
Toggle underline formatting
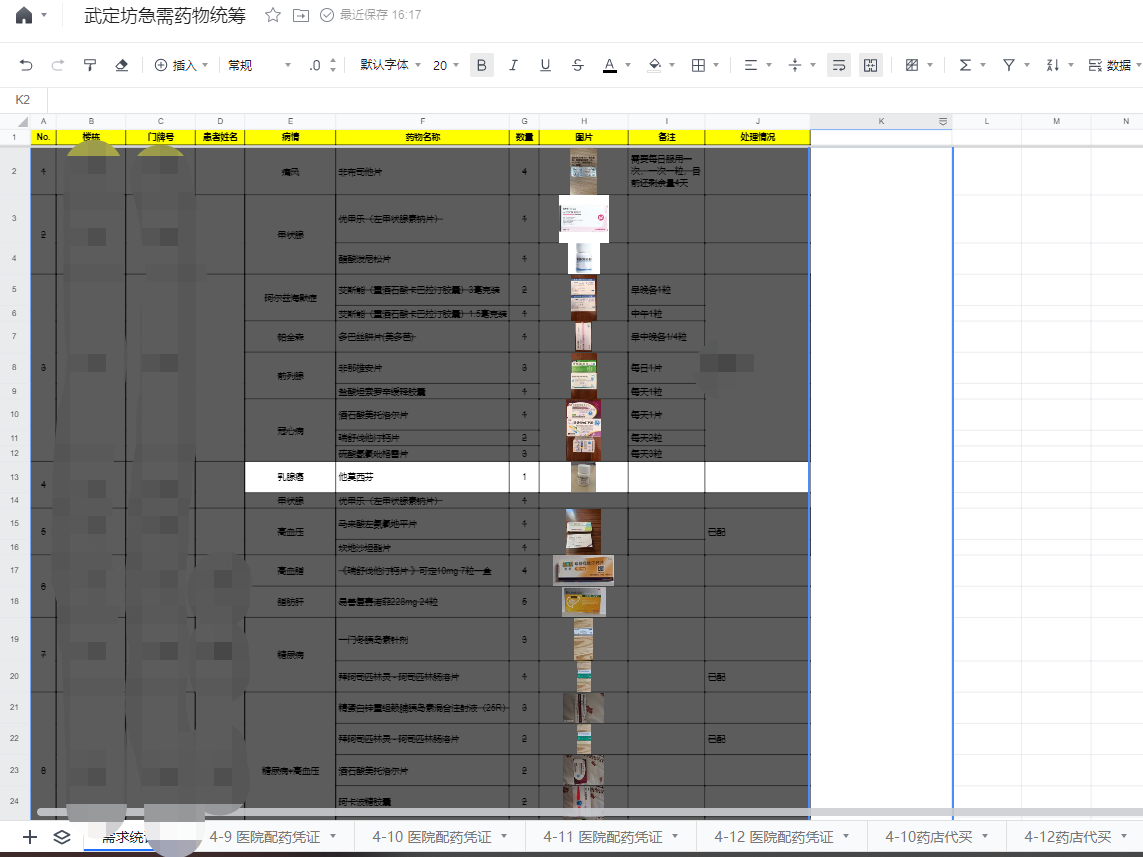tap(545, 66)
